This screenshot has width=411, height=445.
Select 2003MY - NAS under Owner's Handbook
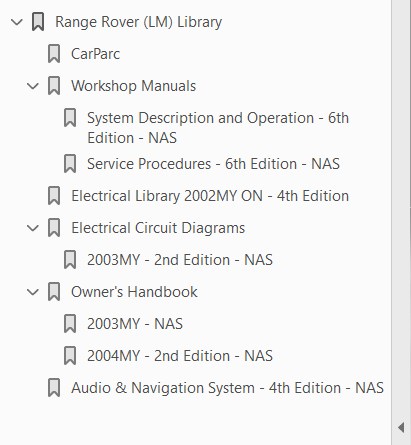point(135,324)
